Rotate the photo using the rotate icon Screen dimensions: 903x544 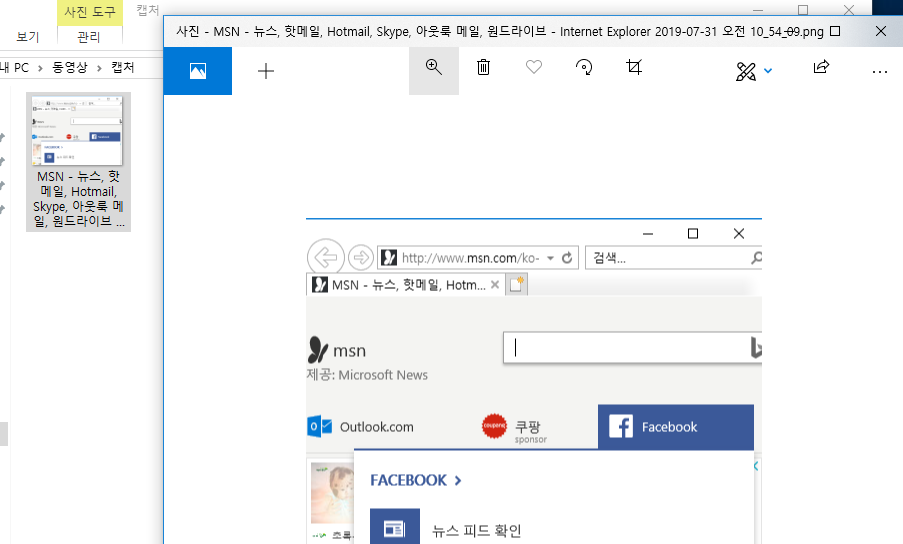[x=584, y=69]
